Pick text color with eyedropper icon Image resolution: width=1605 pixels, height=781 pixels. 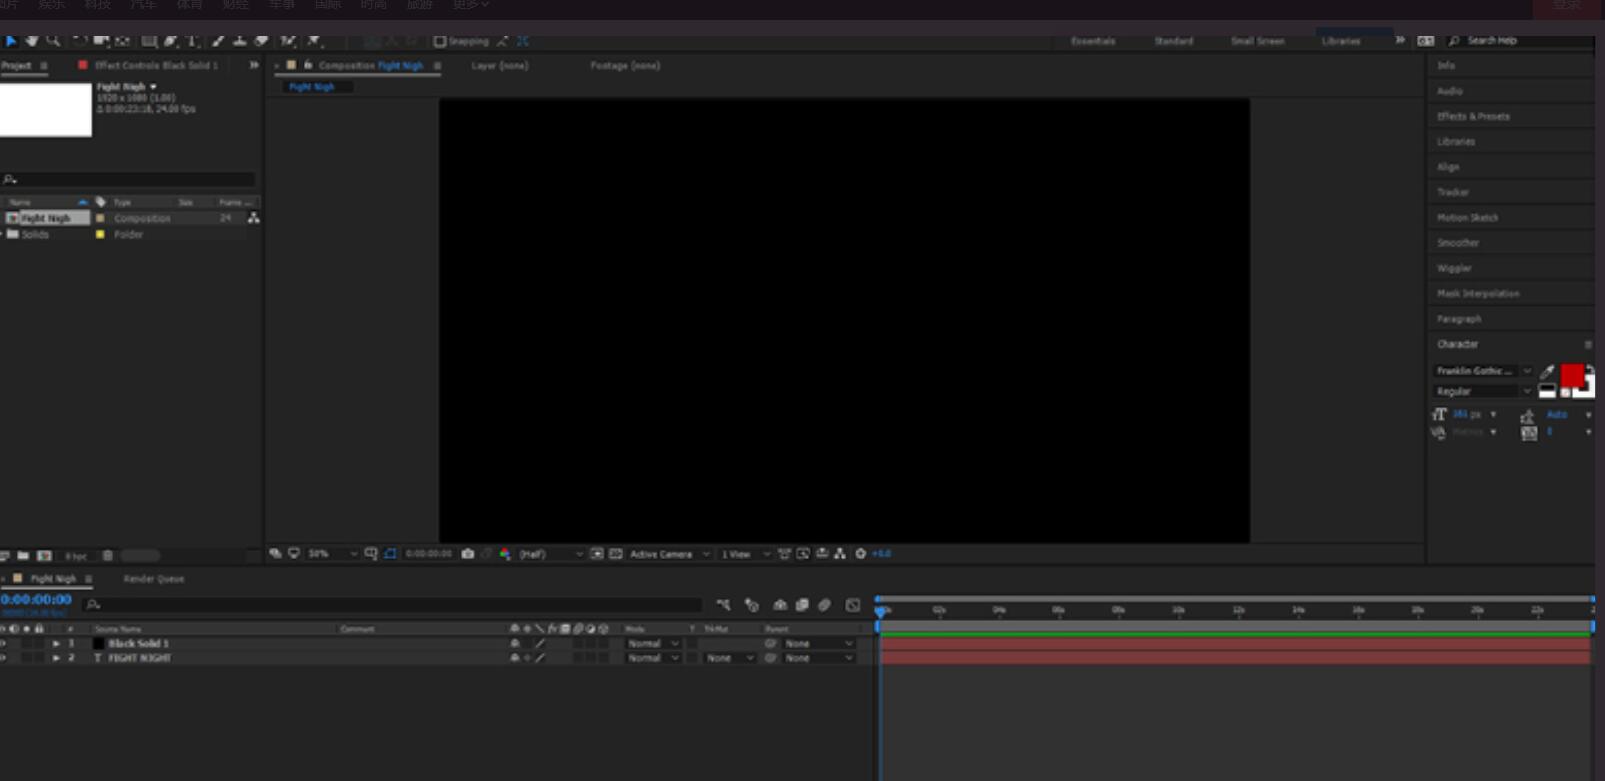tap(1548, 372)
